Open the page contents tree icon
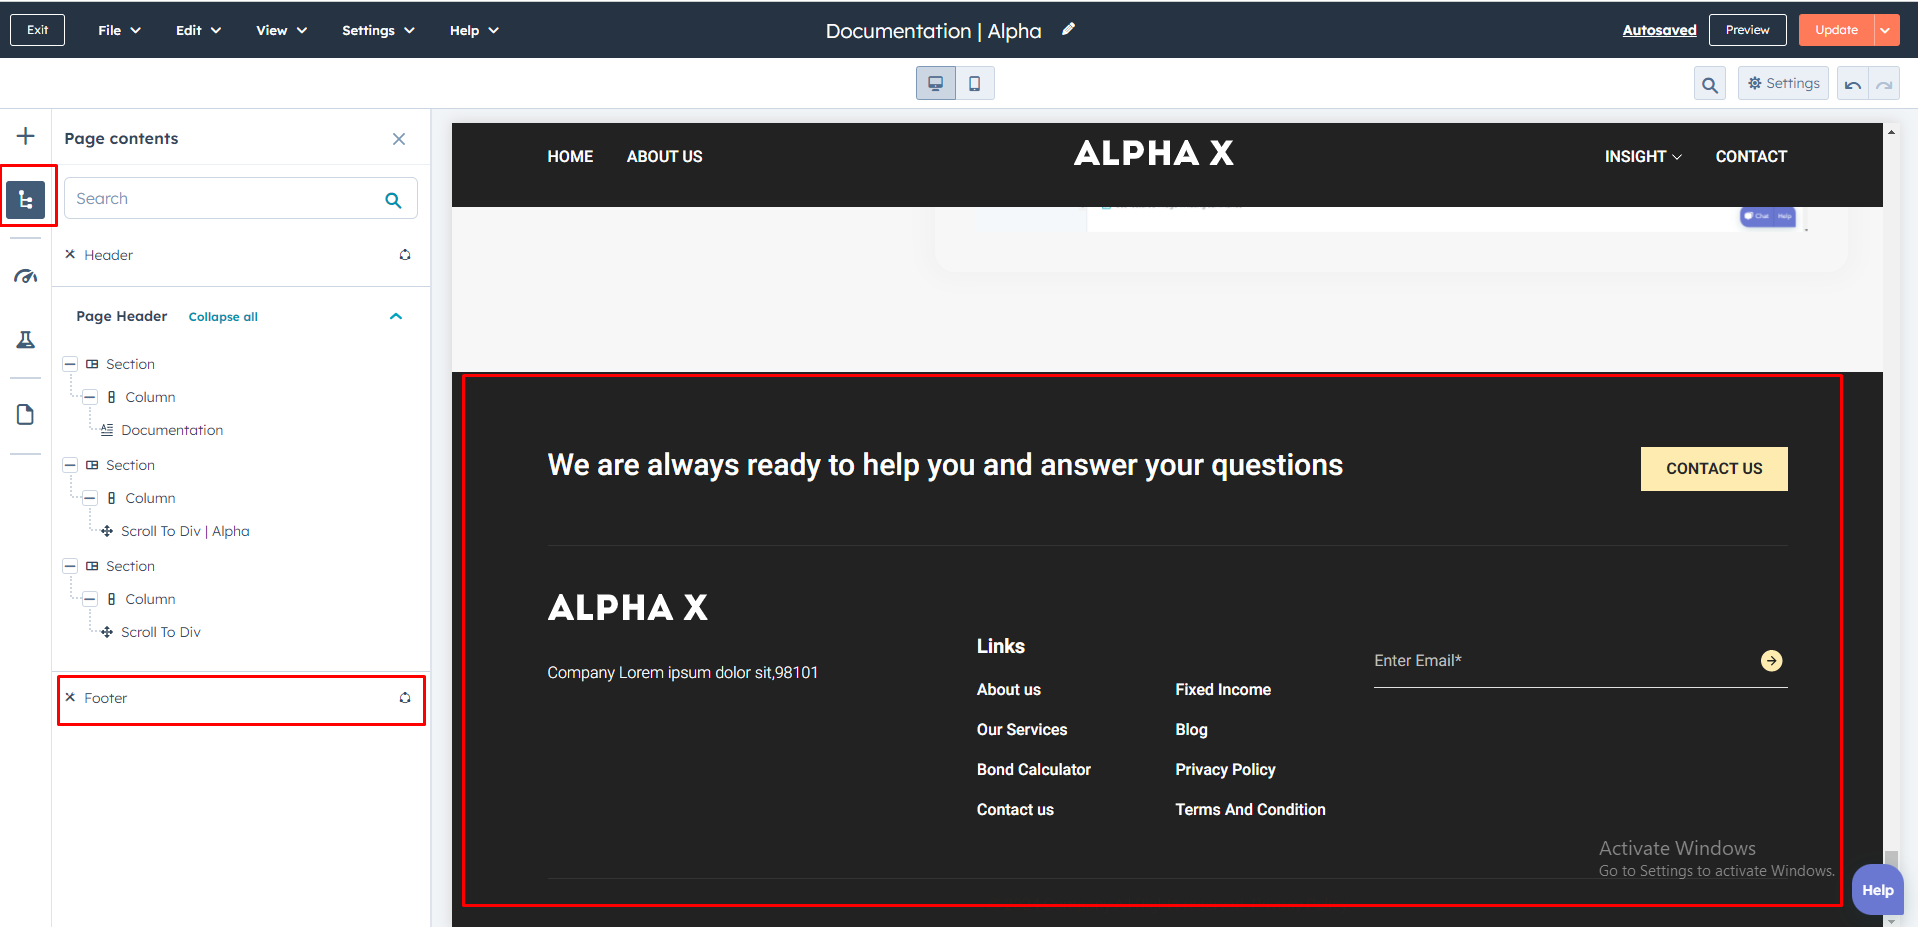 click(x=26, y=200)
